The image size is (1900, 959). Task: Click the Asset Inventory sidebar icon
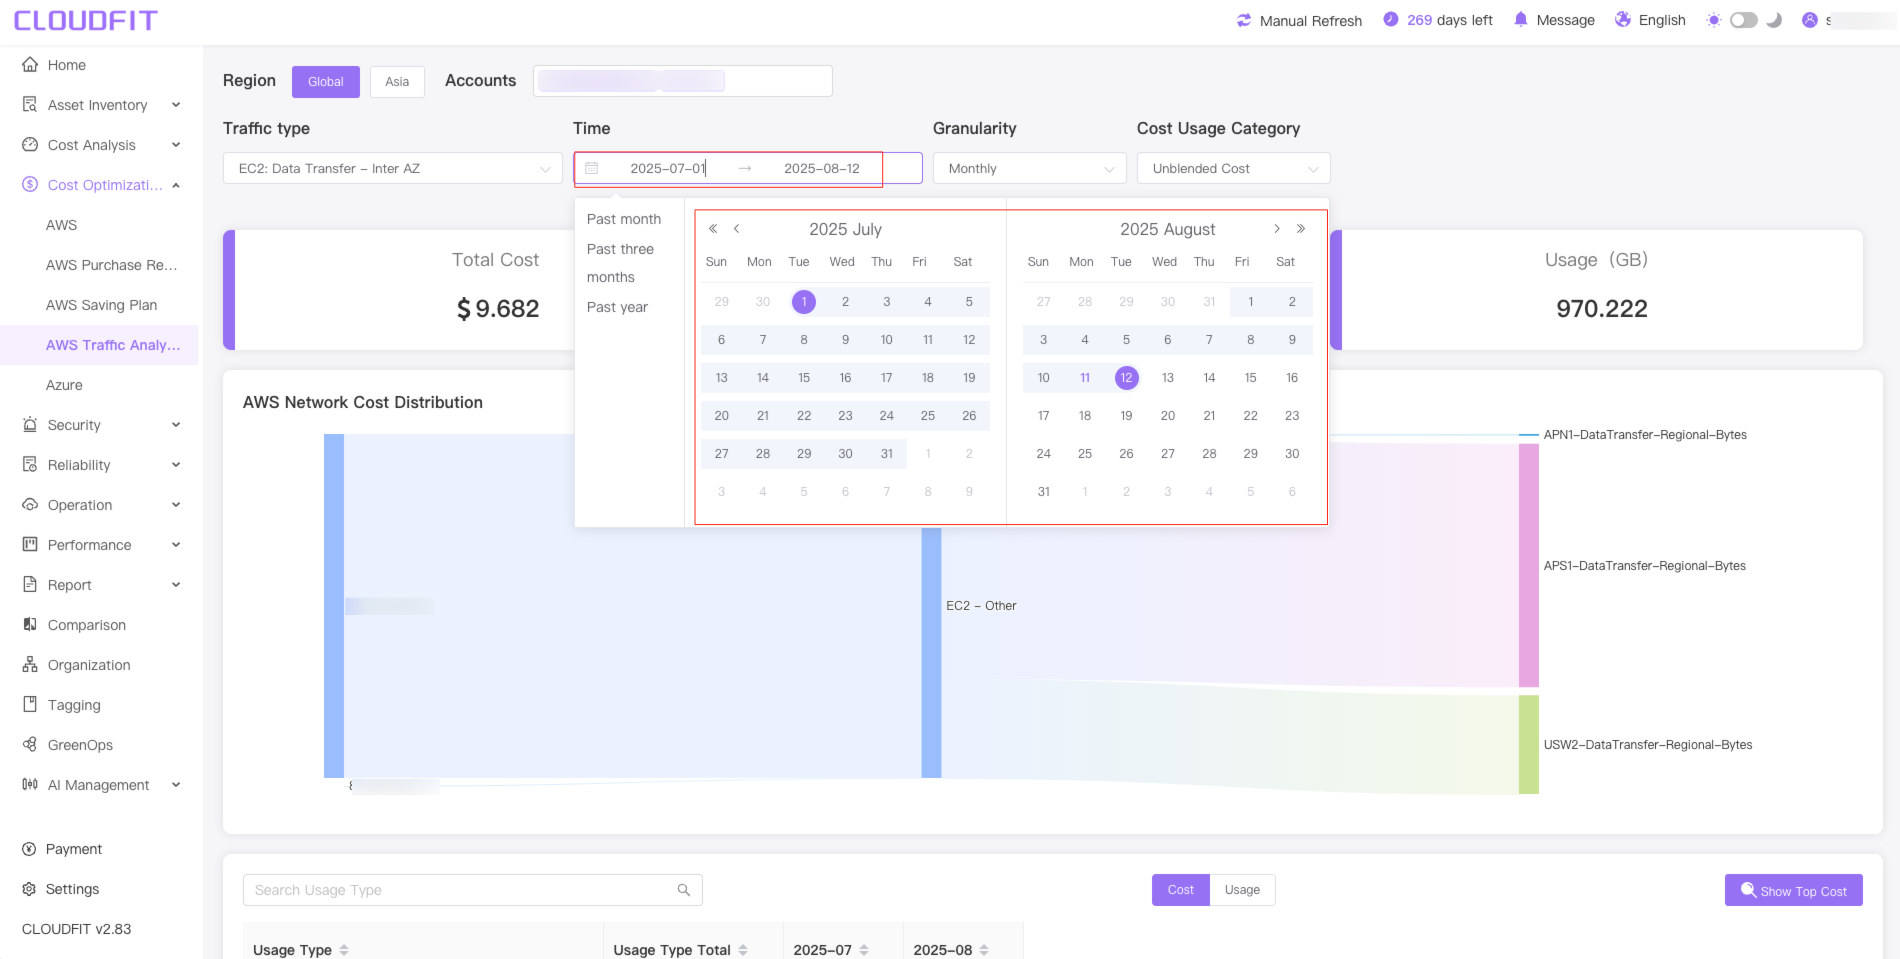point(30,105)
